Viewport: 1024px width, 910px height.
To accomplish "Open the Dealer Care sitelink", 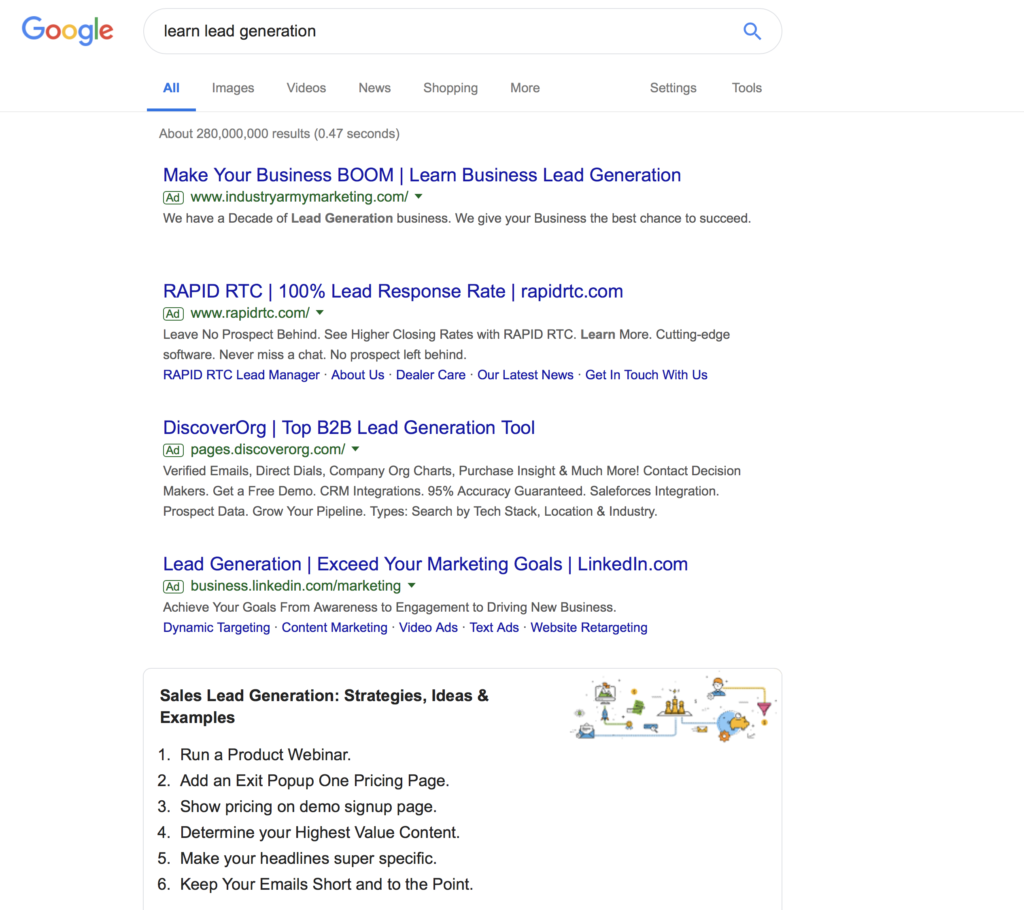I will click(x=430, y=375).
